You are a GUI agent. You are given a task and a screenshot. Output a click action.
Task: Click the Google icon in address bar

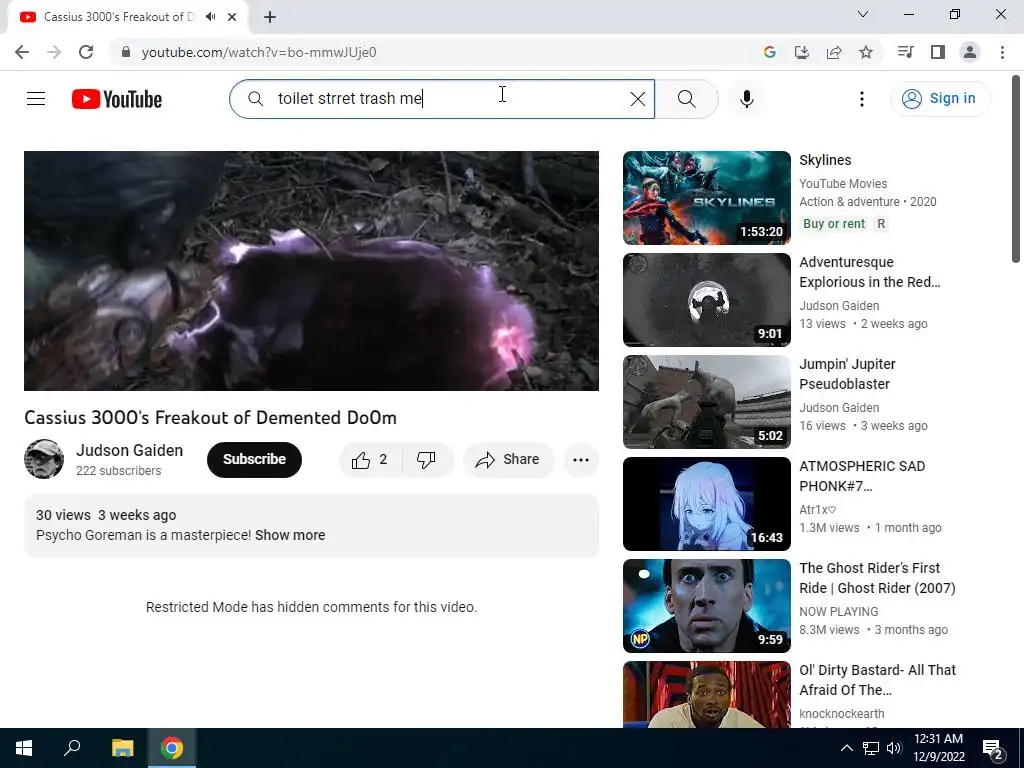(769, 52)
